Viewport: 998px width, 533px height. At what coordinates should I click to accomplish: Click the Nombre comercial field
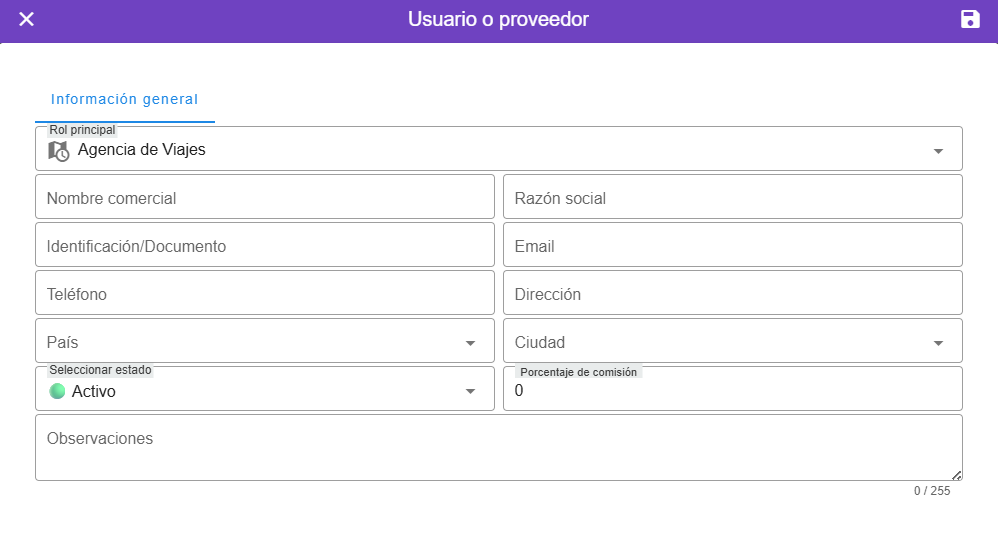(264, 198)
